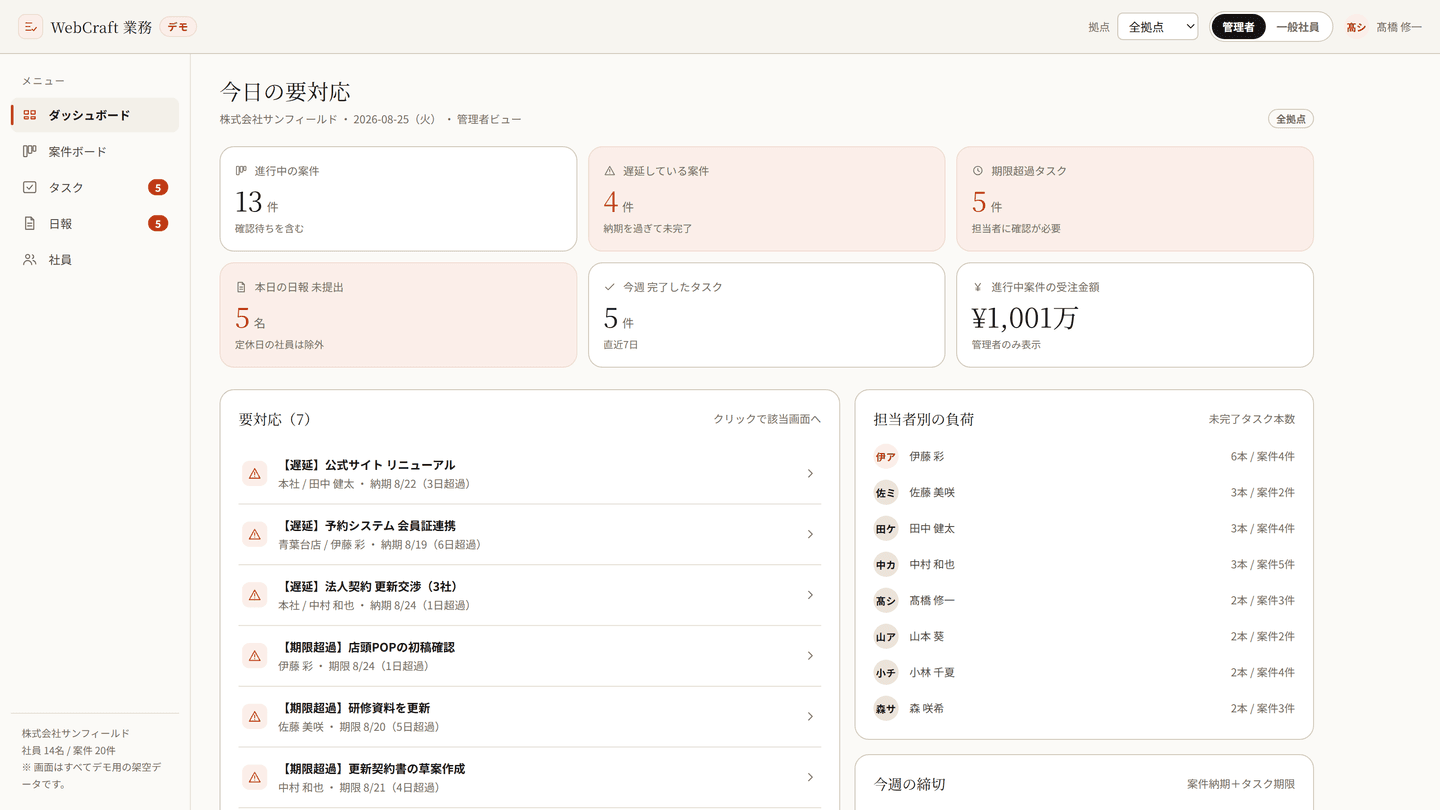The width and height of the screenshot is (1440, 810).
Task: Click the 田ケ avatar for 田中 健太
Action: click(x=886, y=528)
